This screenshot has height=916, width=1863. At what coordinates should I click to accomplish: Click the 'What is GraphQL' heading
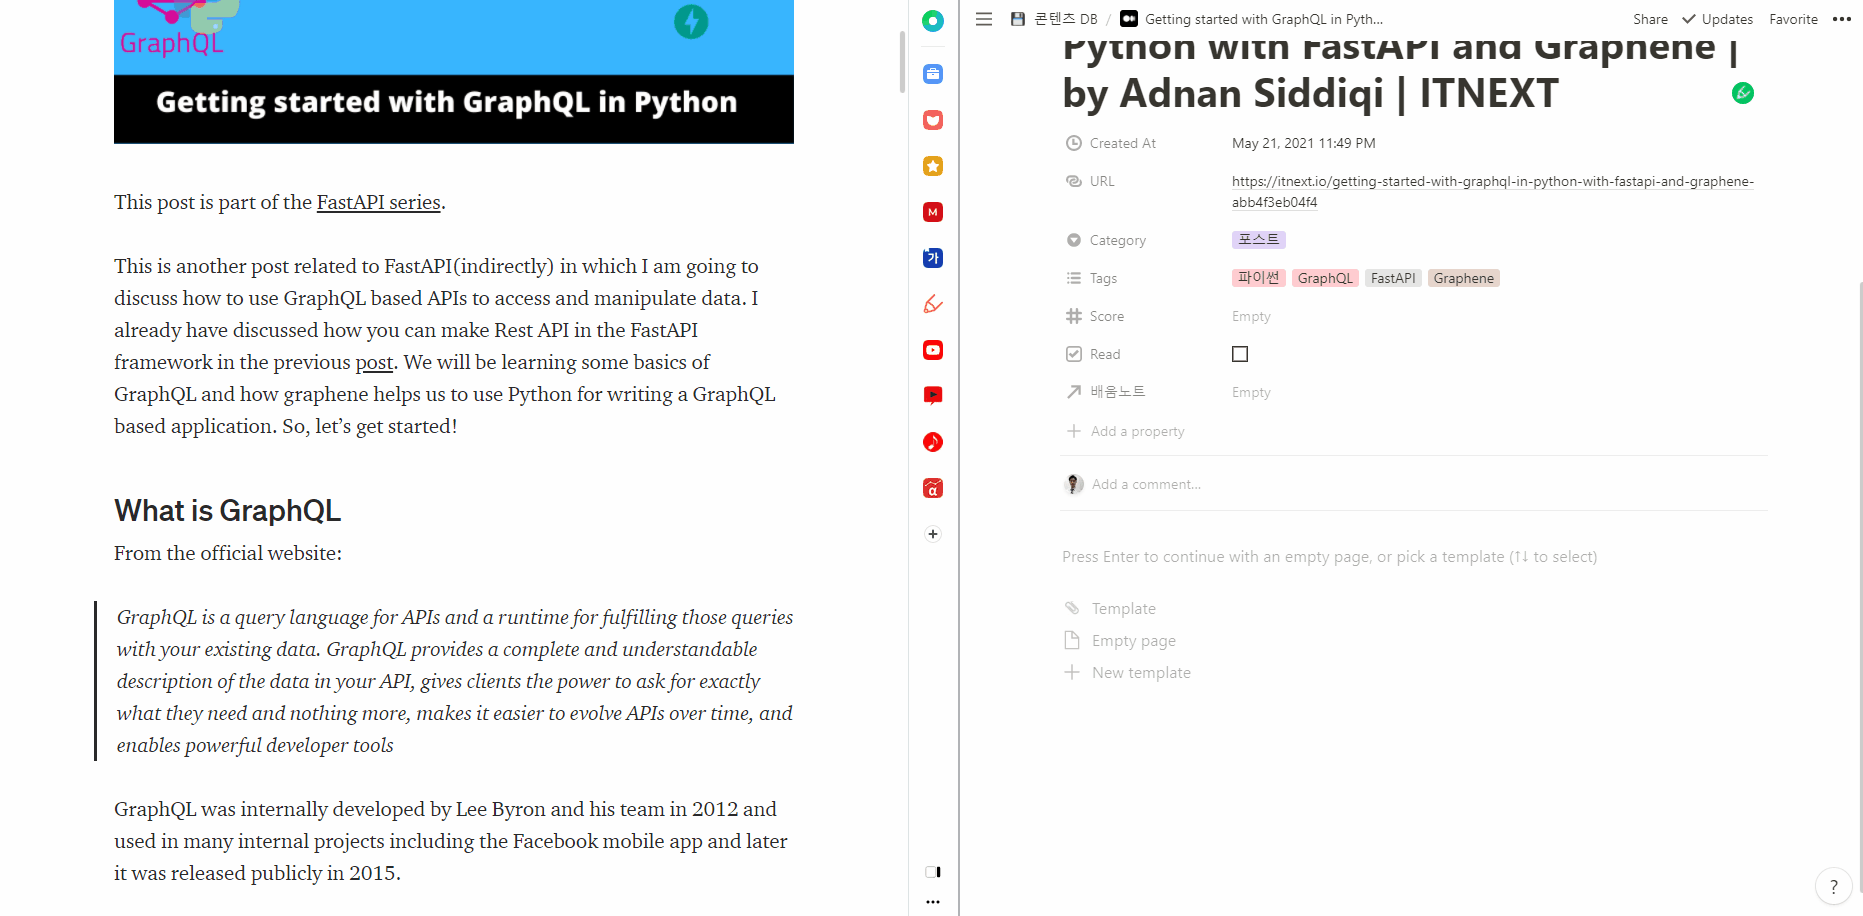[227, 511]
